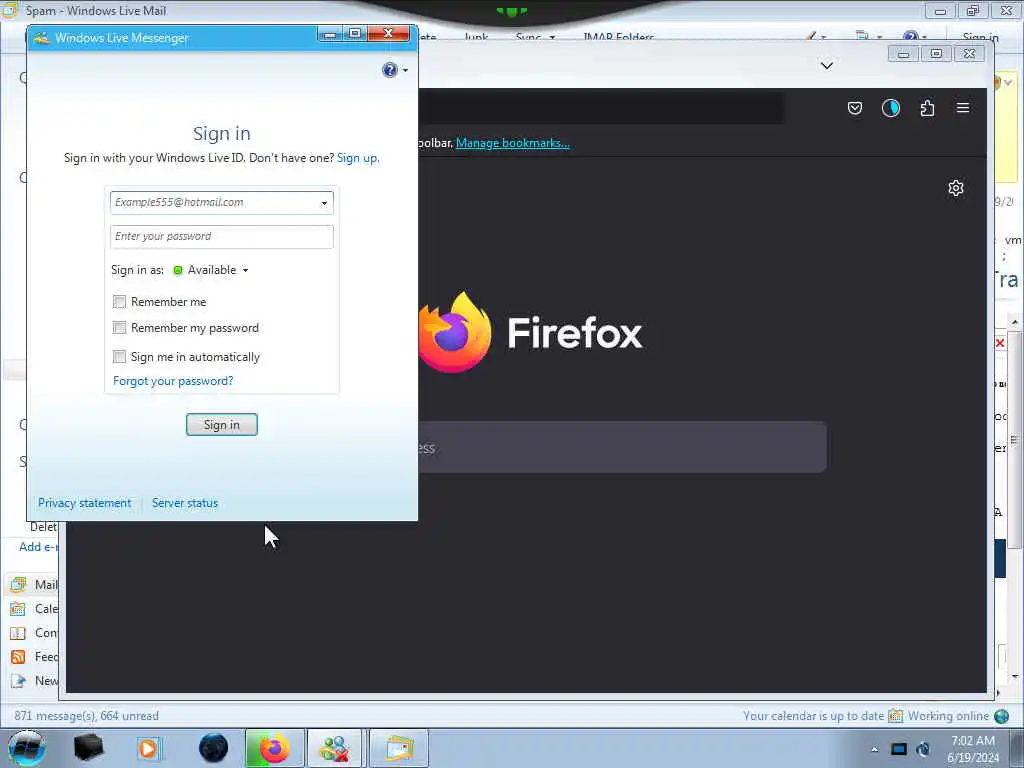Click the Firefox address bar
This screenshot has height=768, width=1024.
601,108
